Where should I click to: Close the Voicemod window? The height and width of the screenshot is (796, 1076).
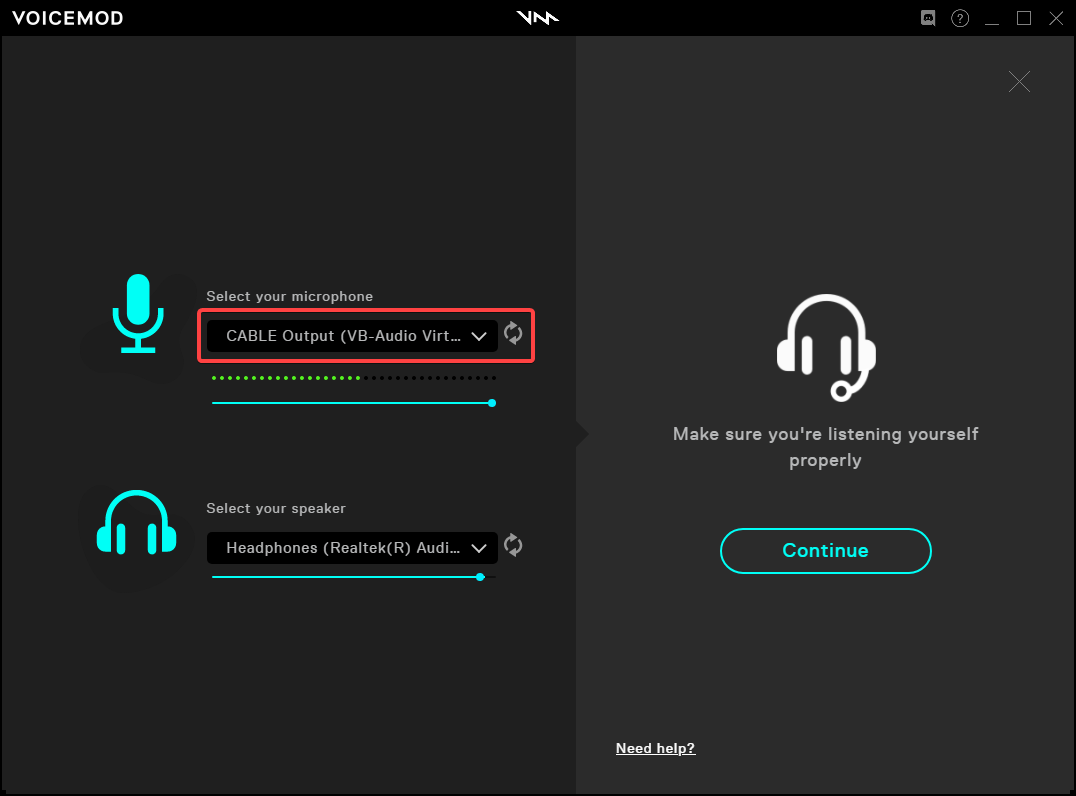point(1056,18)
